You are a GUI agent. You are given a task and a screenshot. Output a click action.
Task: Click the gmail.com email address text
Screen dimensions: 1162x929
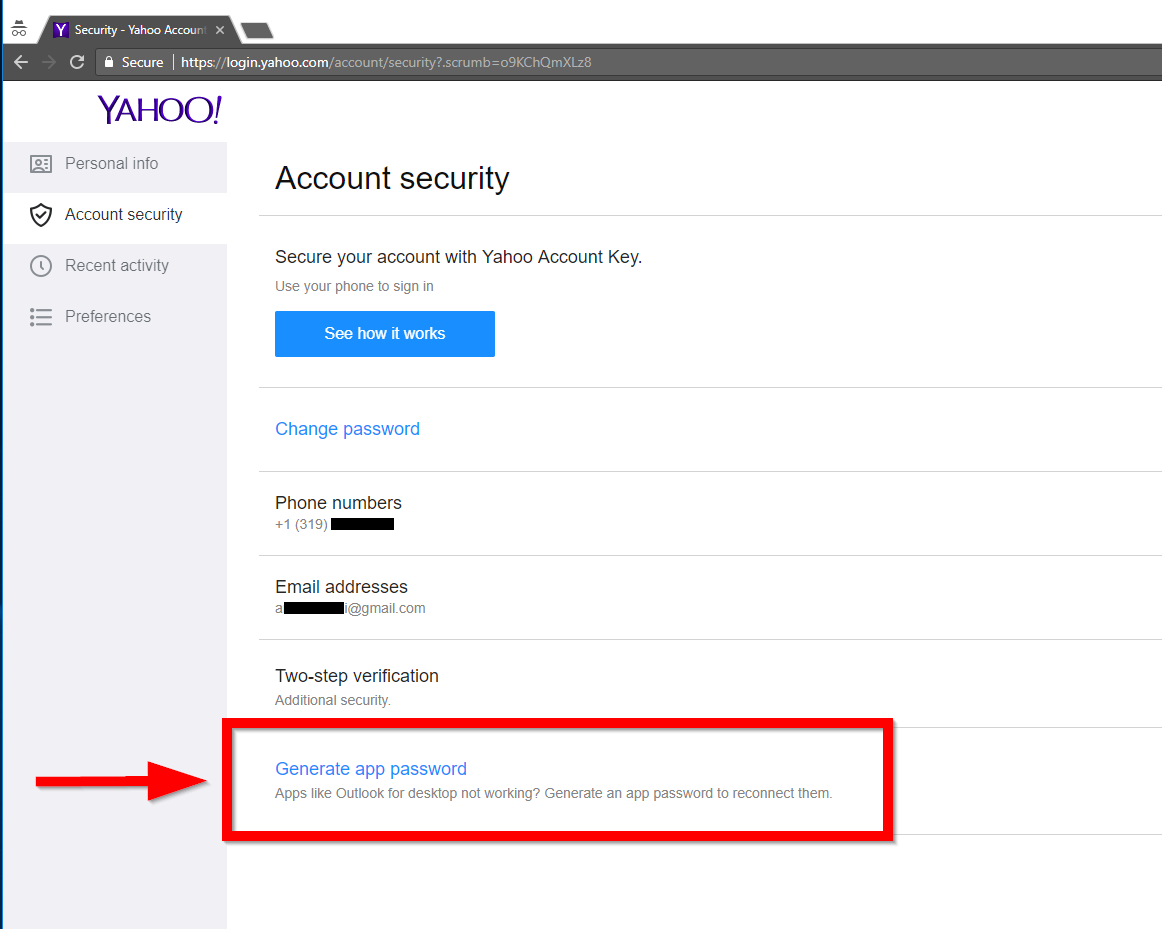point(350,608)
